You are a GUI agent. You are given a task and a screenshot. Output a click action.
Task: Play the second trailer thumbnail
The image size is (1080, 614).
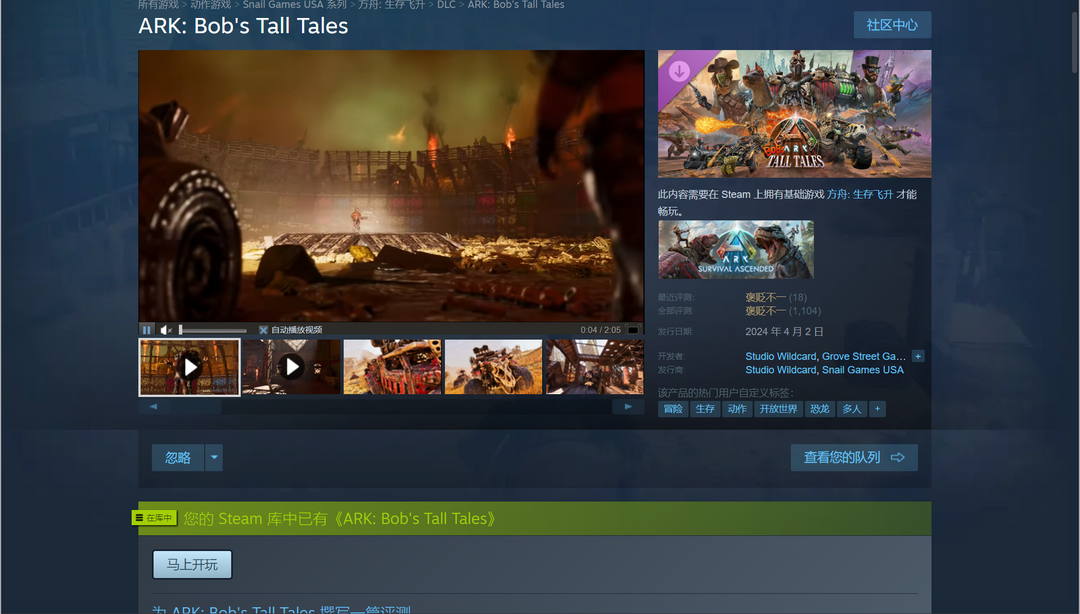tap(291, 367)
